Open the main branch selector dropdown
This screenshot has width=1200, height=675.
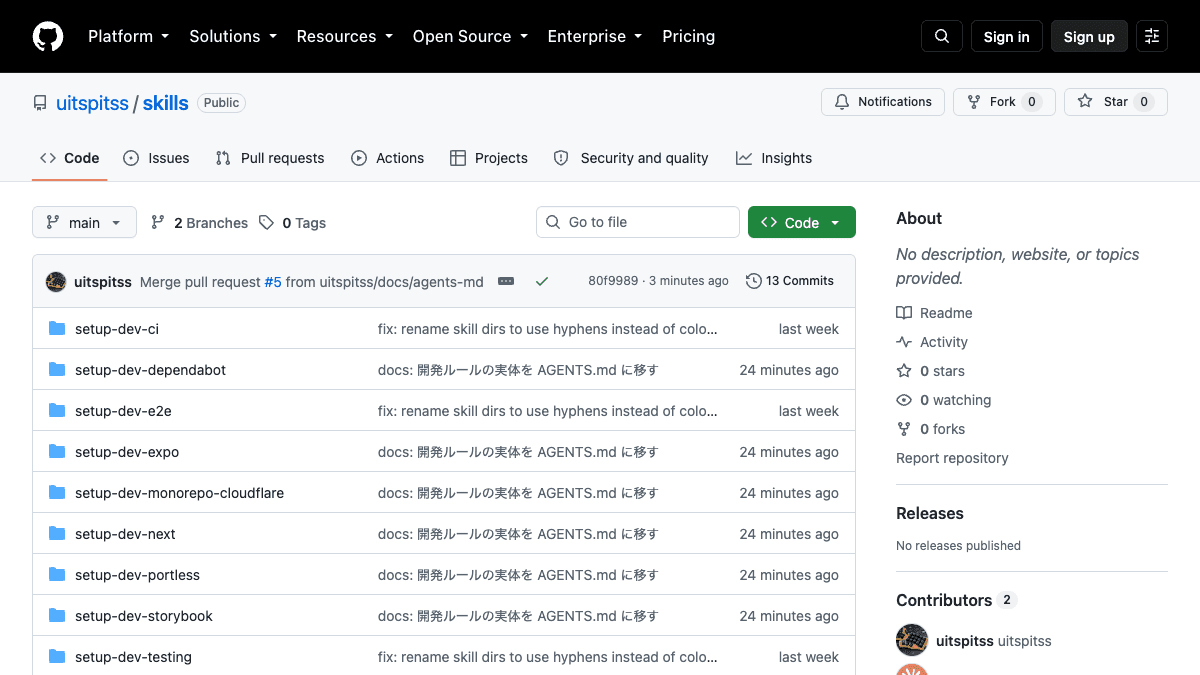84,222
